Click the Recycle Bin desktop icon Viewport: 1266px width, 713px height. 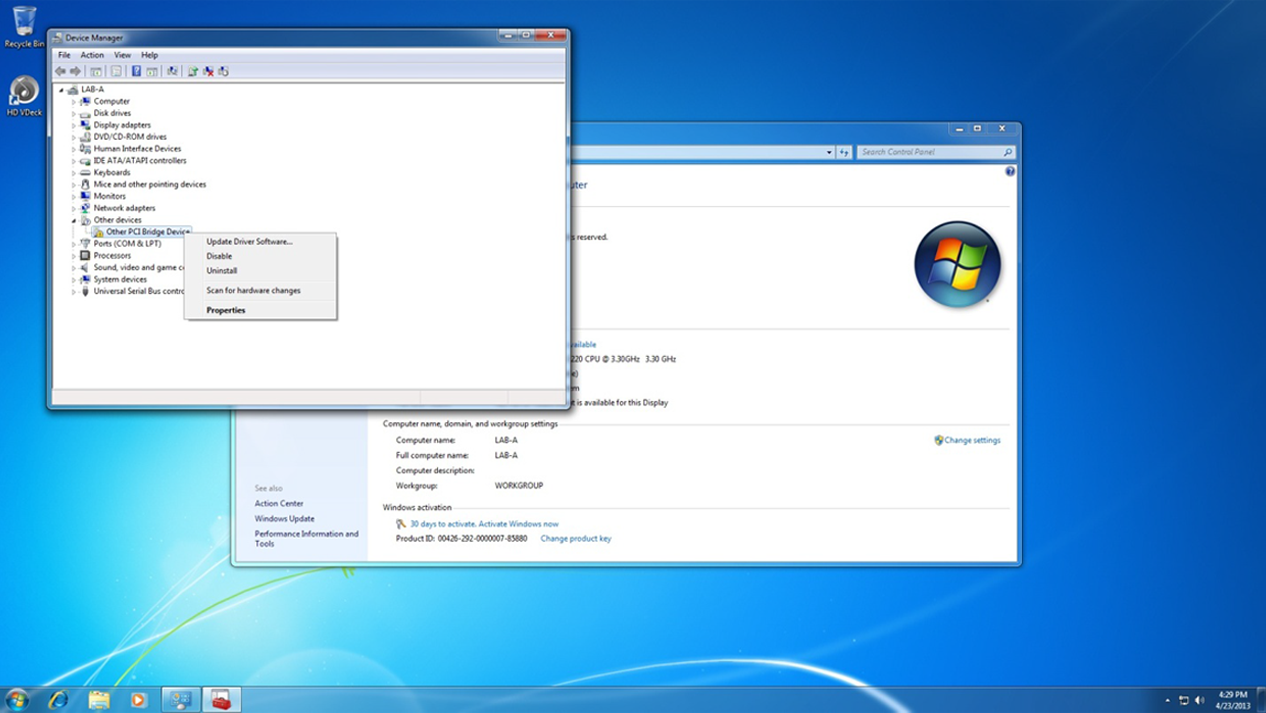24,27
